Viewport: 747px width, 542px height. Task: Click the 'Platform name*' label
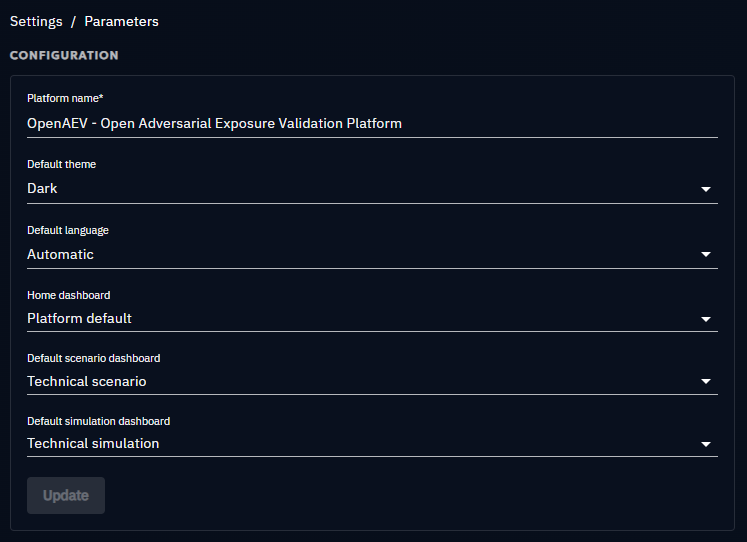pyautogui.click(x=65, y=98)
